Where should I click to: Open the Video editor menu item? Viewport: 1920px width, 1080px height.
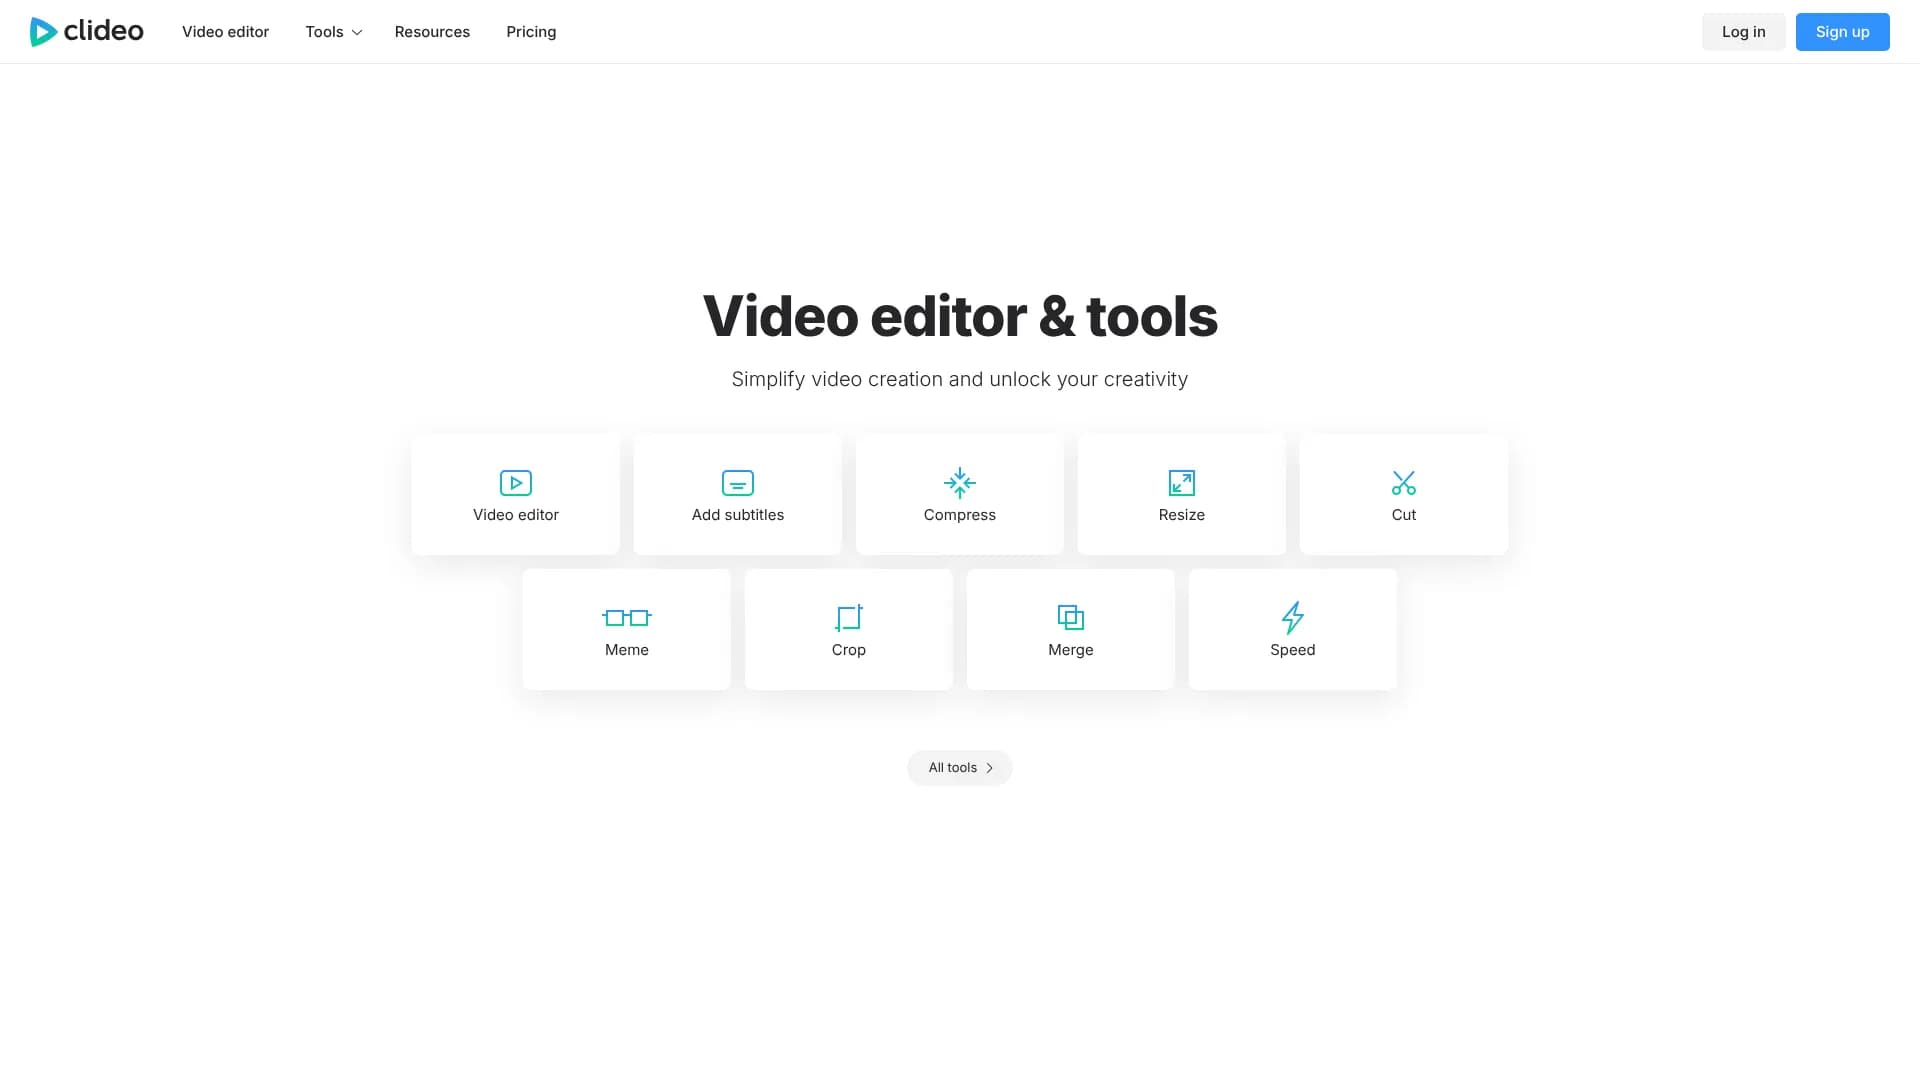coord(225,31)
